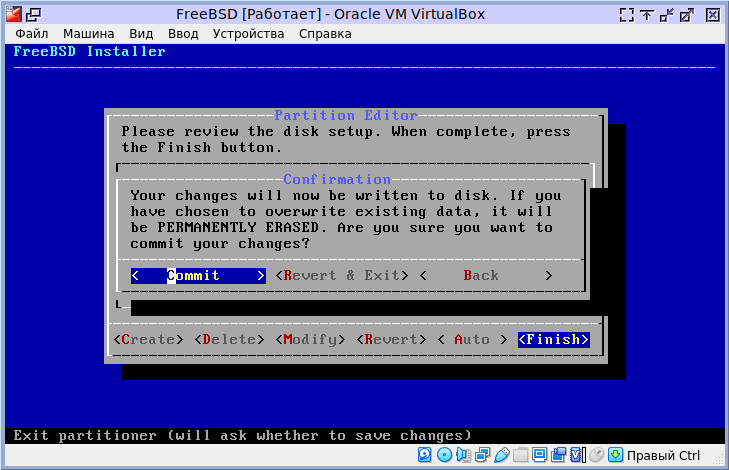Screen dimensions: 729x470
Task: Choose Revert & Exit in the Confirmation dialog
Action: (x=342, y=276)
